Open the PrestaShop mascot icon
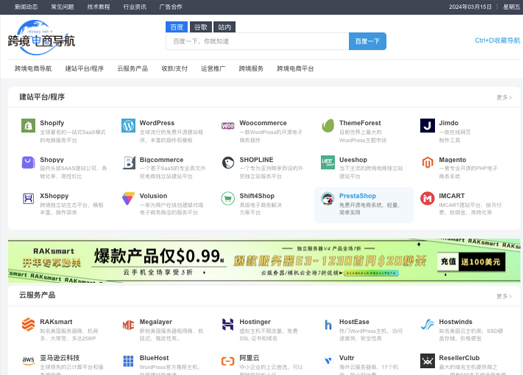 point(328,199)
